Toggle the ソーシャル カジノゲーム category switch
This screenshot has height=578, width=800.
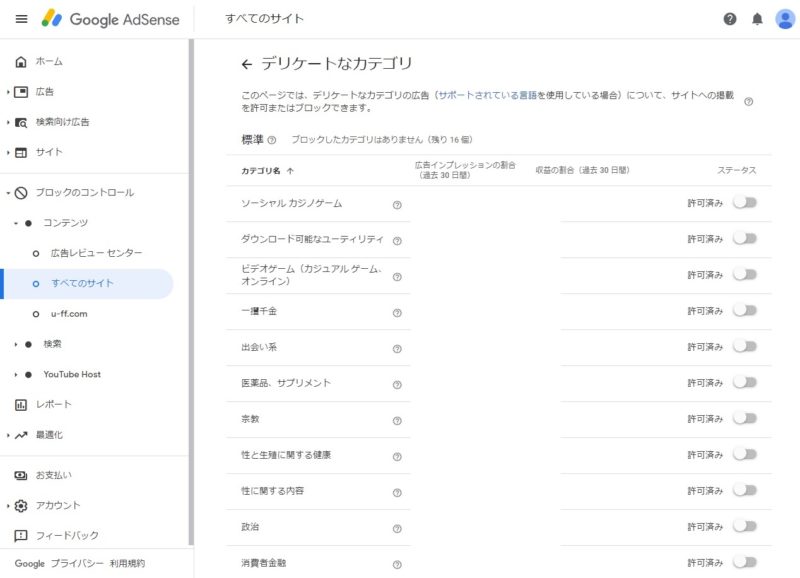[744, 202]
